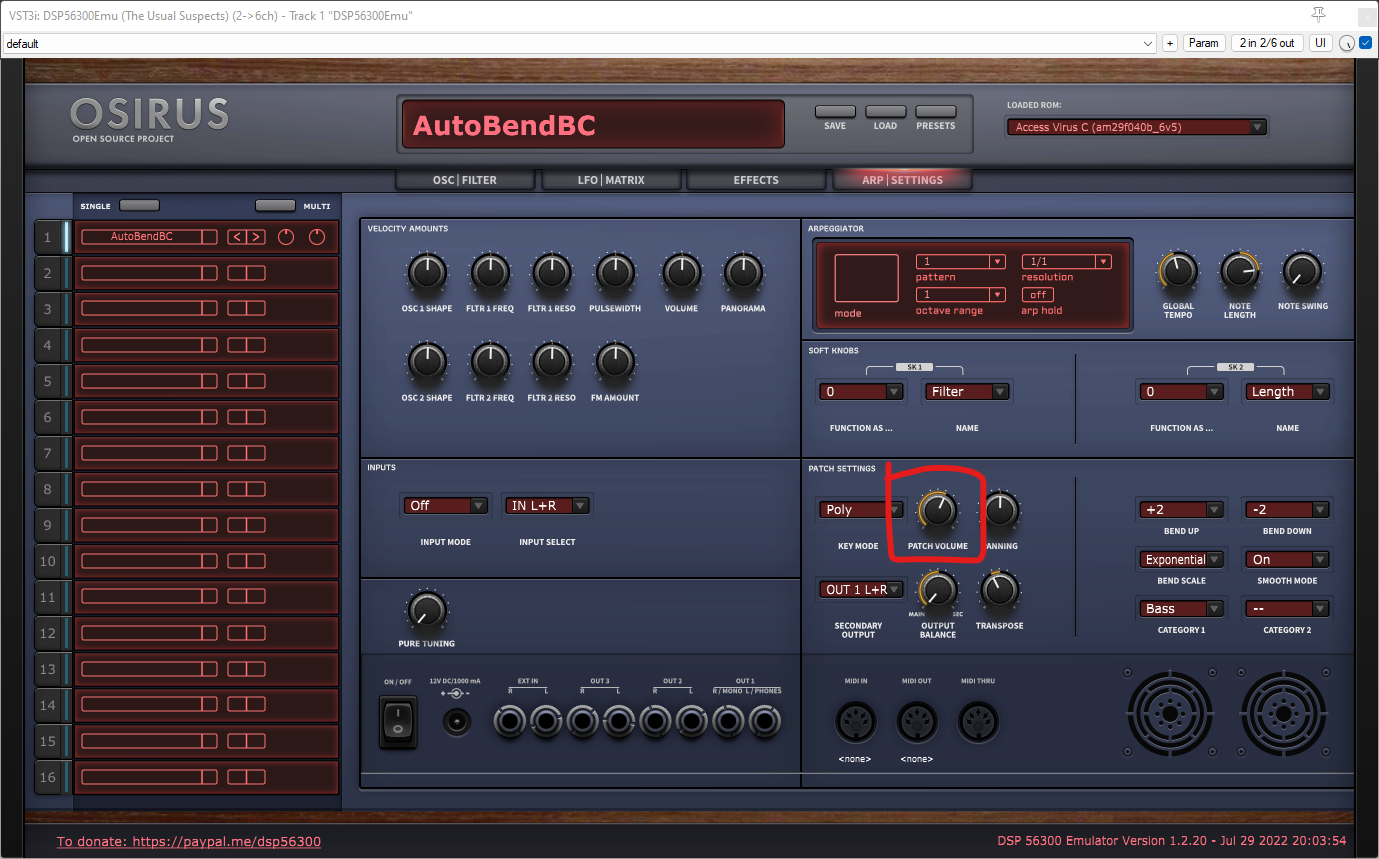Image resolution: width=1379 pixels, height=859 pixels.
Task: Click the Pulsewidth velocity knob
Action: (615, 273)
